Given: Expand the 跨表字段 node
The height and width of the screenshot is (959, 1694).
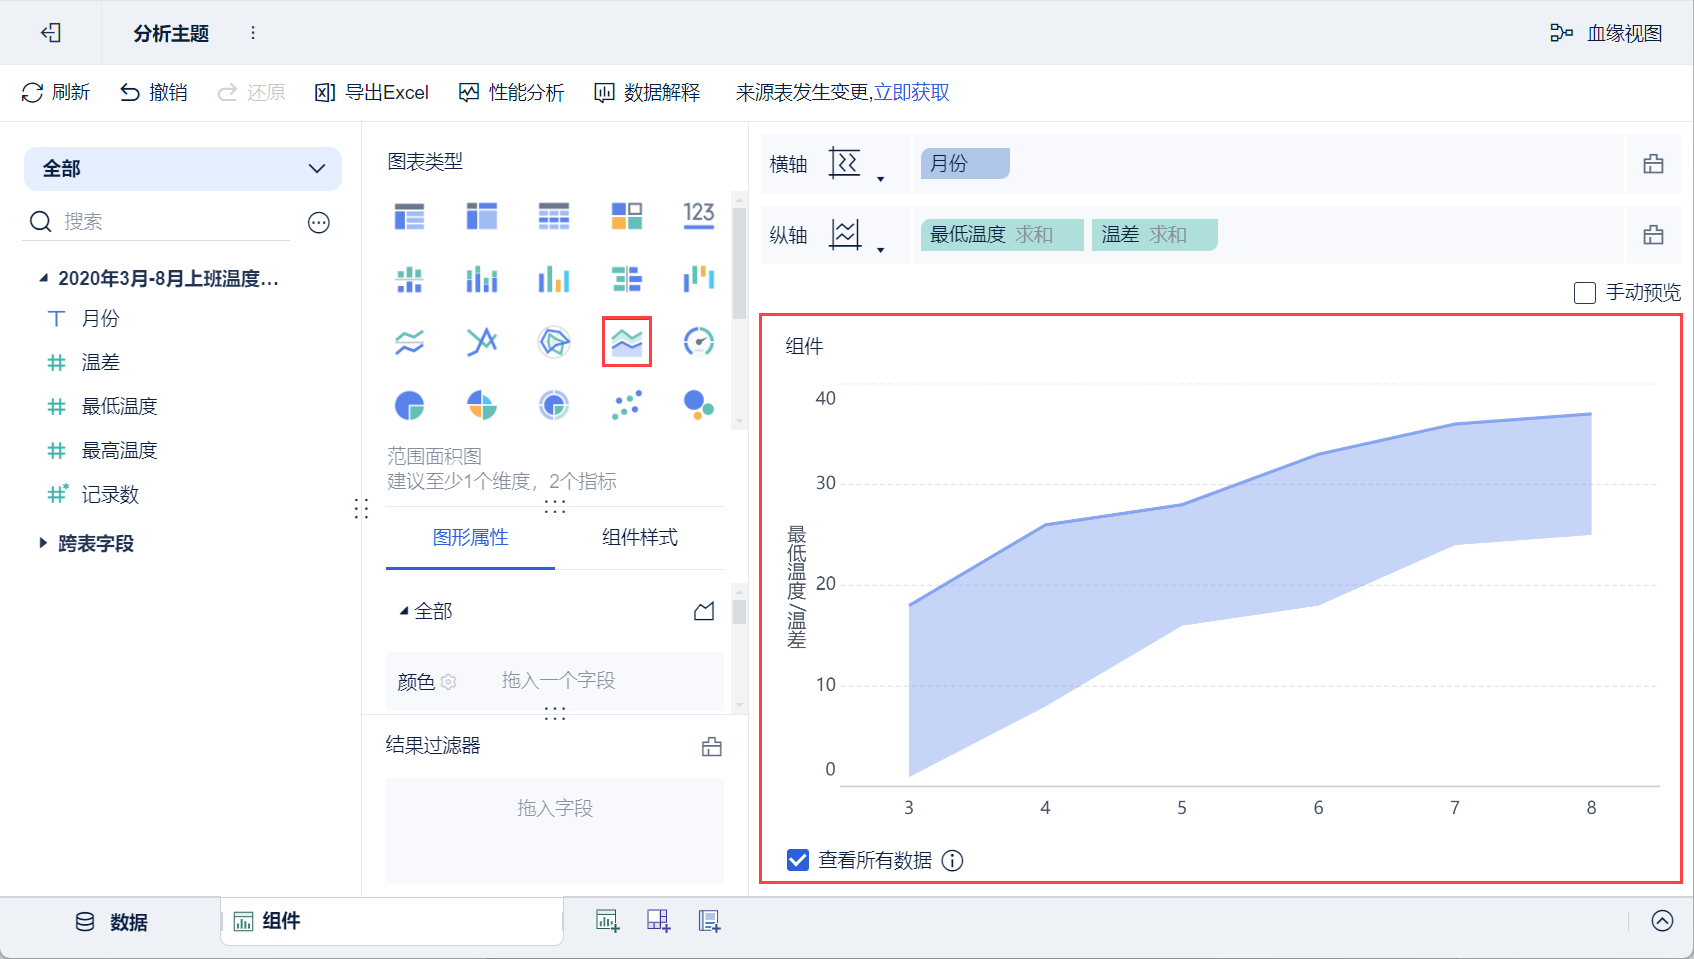Looking at the screenshot, I should (x=43, y=543).
